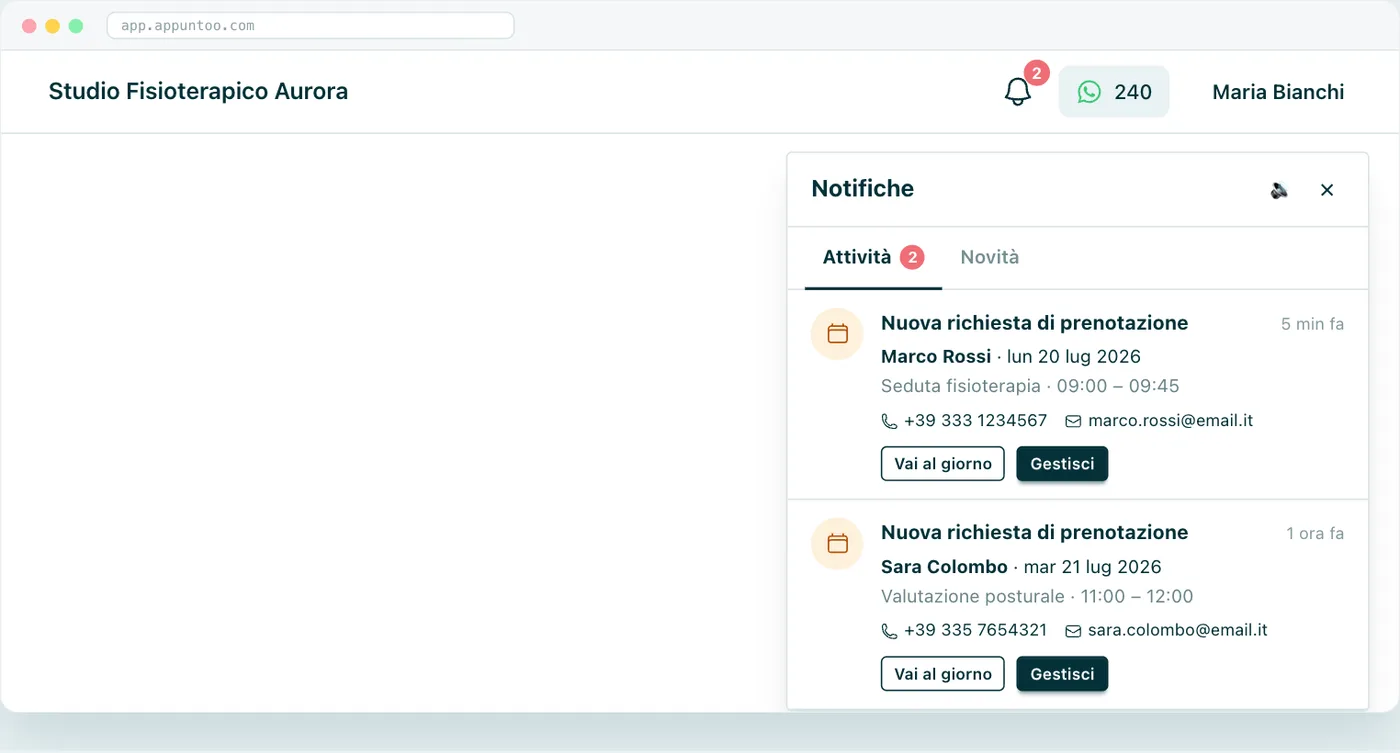Click the green maximize window dot
The height and width of the screenshot is (753, 1400).
75,26
